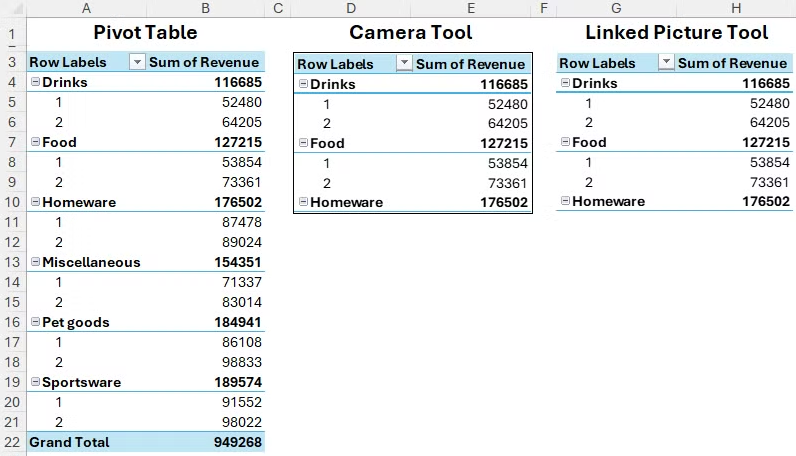The image size is (796, 456).
Task: Collapse the Miscellaneous group
Action: click(35, 262)
